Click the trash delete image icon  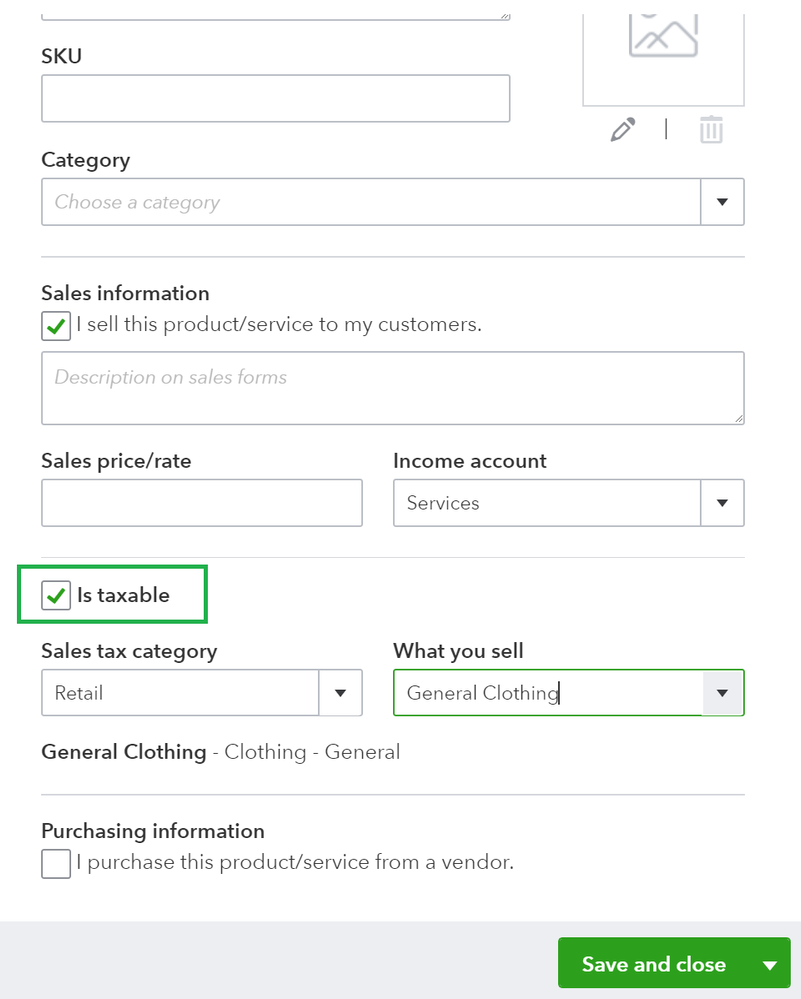point(711,130)
